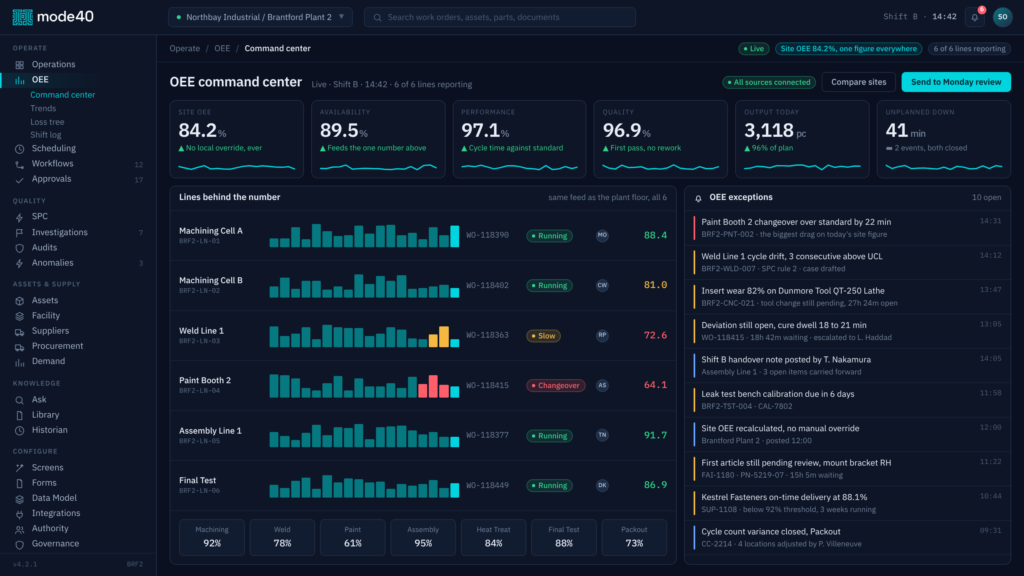Click the AS operator badge on Paint Booth 2
Screen dimensions: 1024x576
602,385
